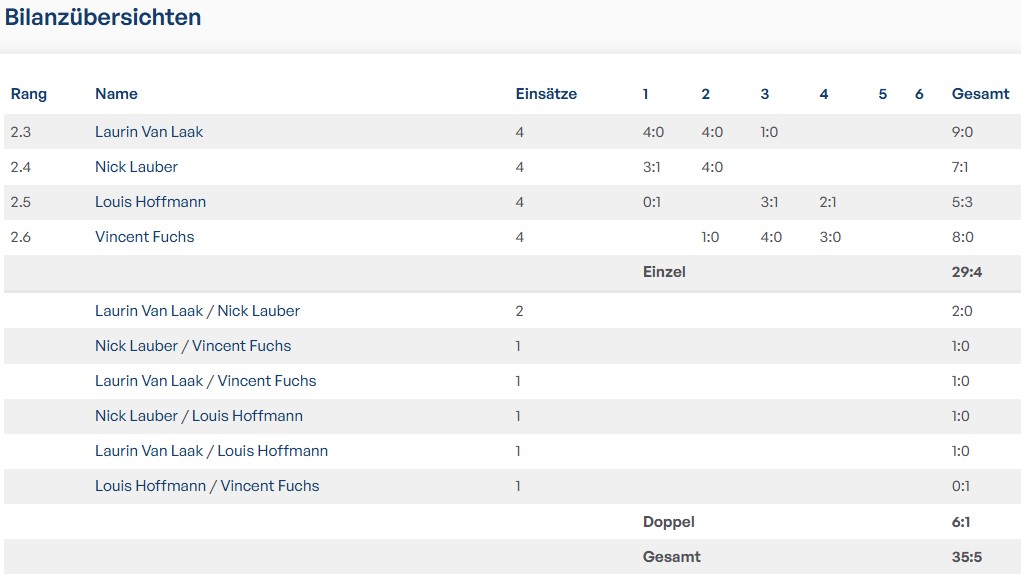1021x574 pixels.
Task: Open doubles pair Laurin Van Laak / Louis Hoffmann
Action: point(211,451)
